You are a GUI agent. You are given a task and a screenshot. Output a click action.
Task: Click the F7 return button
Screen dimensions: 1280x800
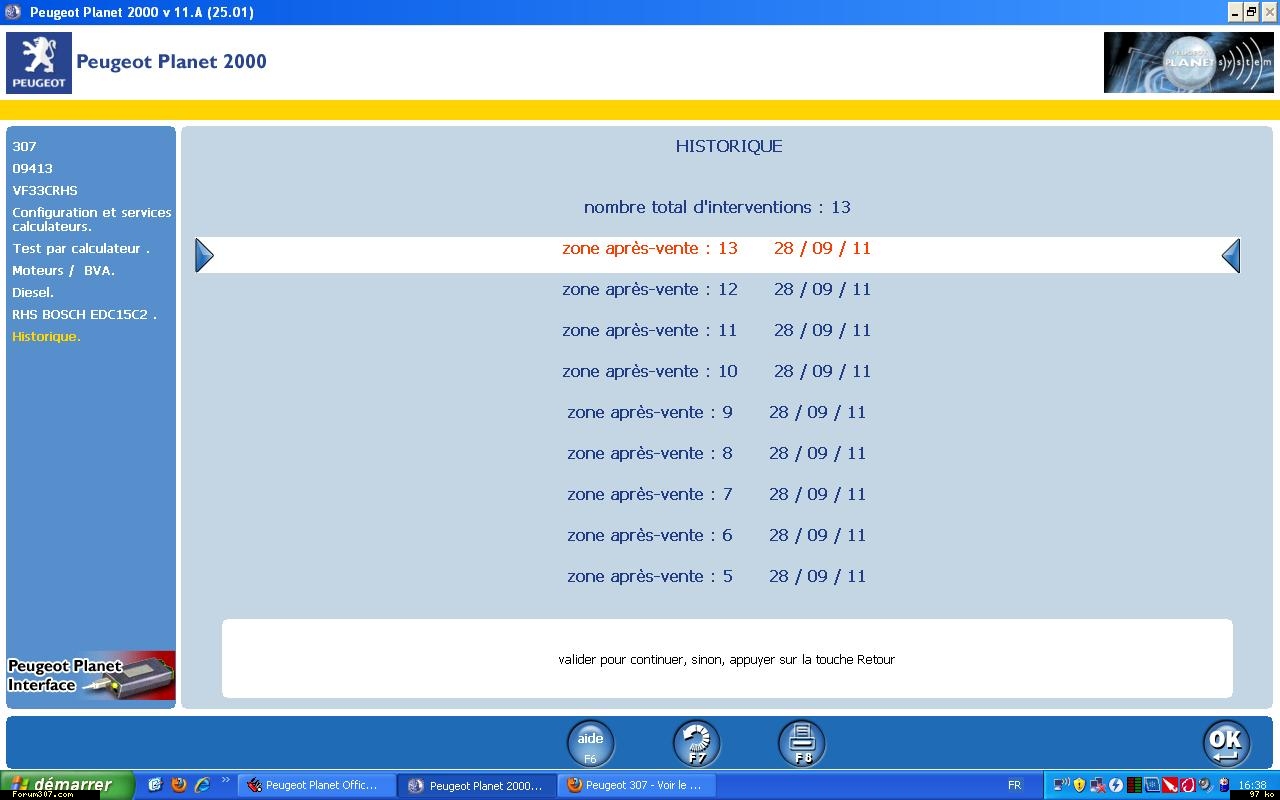[x=696, y=744]
